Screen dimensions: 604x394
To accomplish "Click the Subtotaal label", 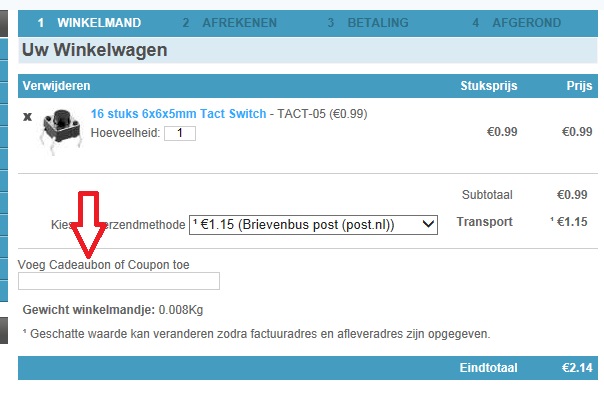I will click(487, 195).
